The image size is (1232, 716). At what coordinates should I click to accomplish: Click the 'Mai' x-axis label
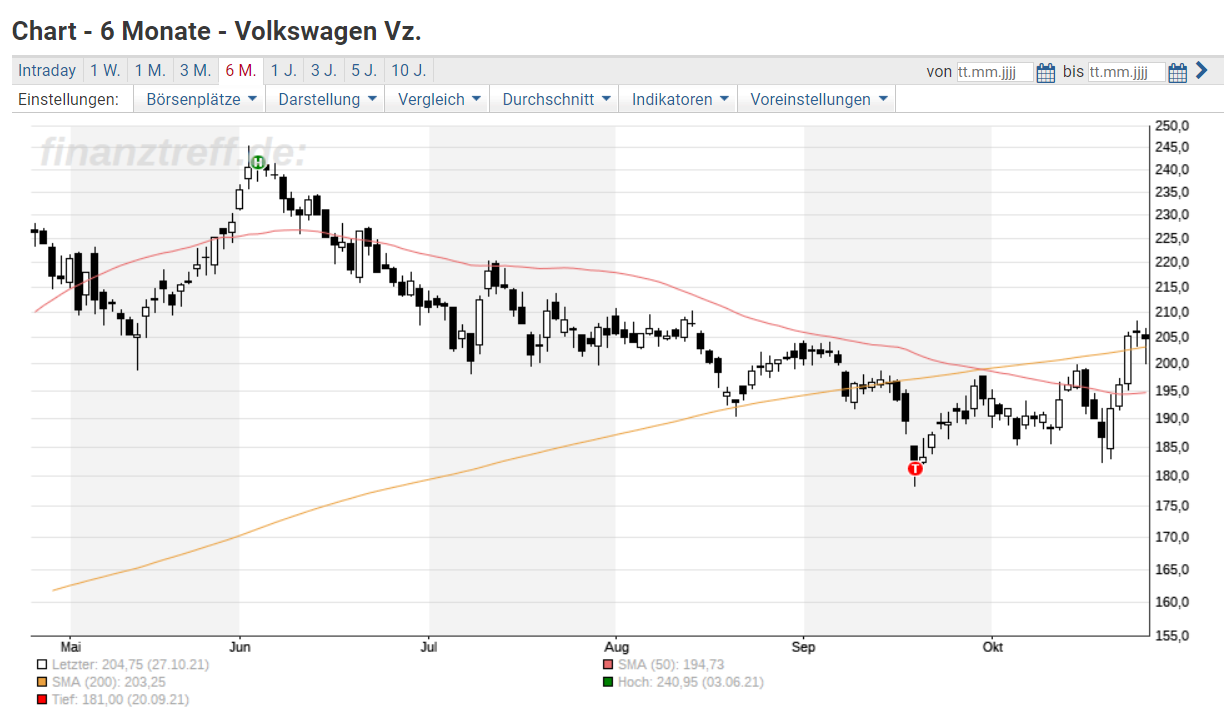click(70, 647)
